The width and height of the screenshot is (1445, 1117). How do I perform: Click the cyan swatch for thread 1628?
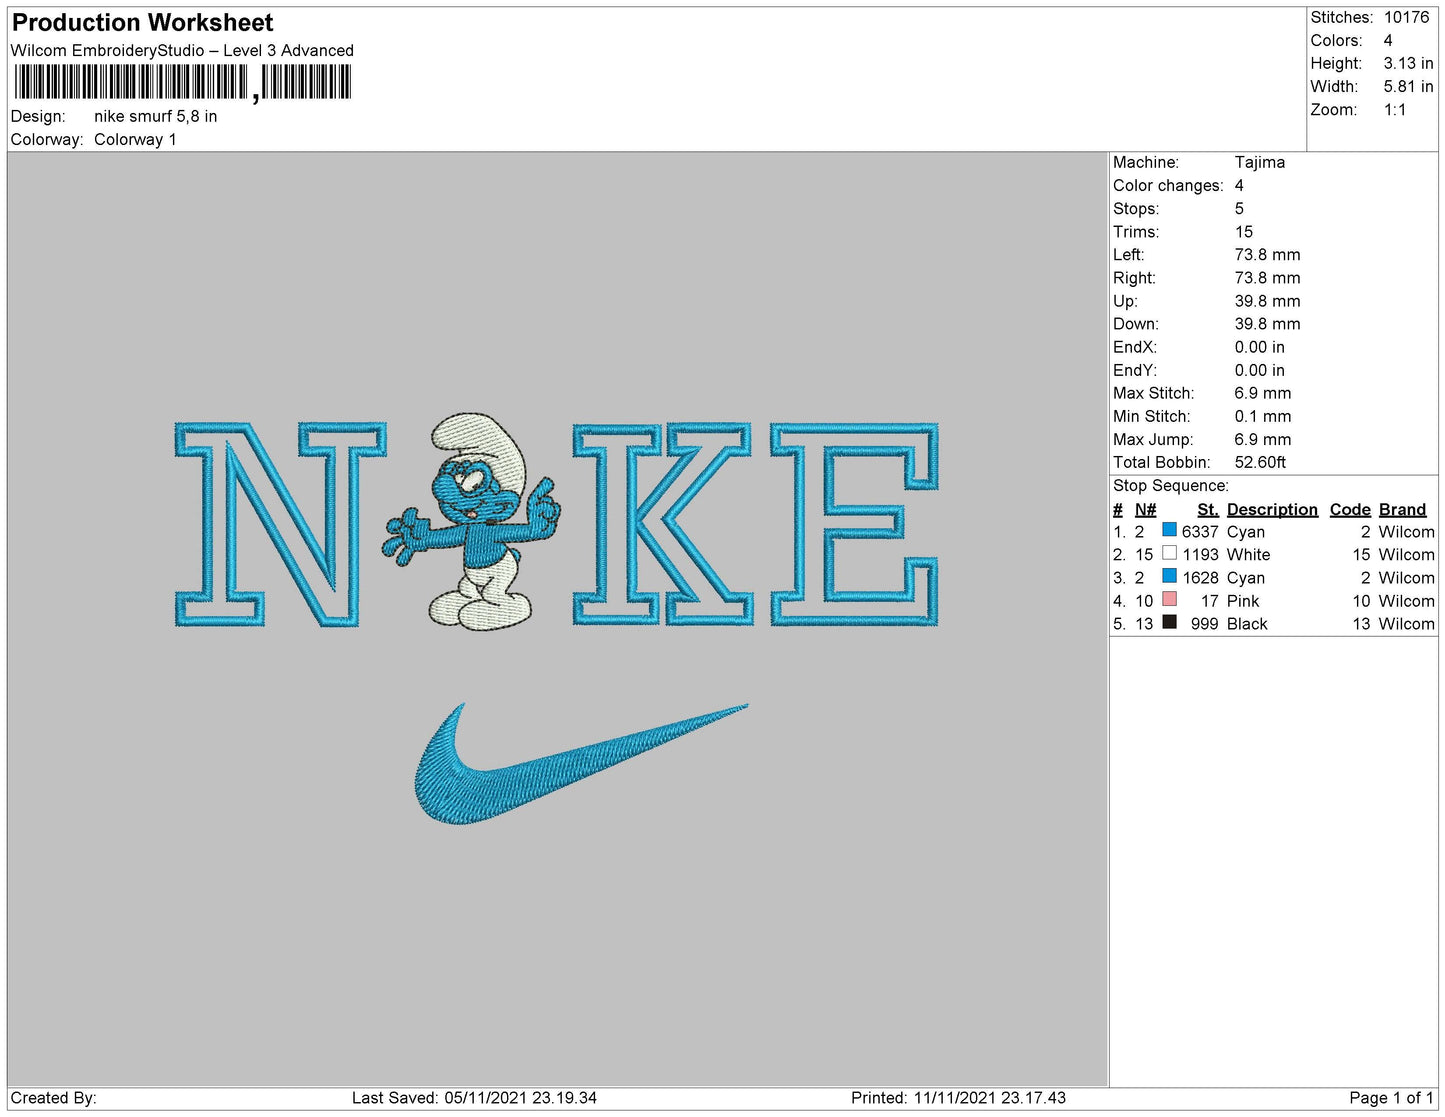pyautogui.click(x=1169, y=576)
